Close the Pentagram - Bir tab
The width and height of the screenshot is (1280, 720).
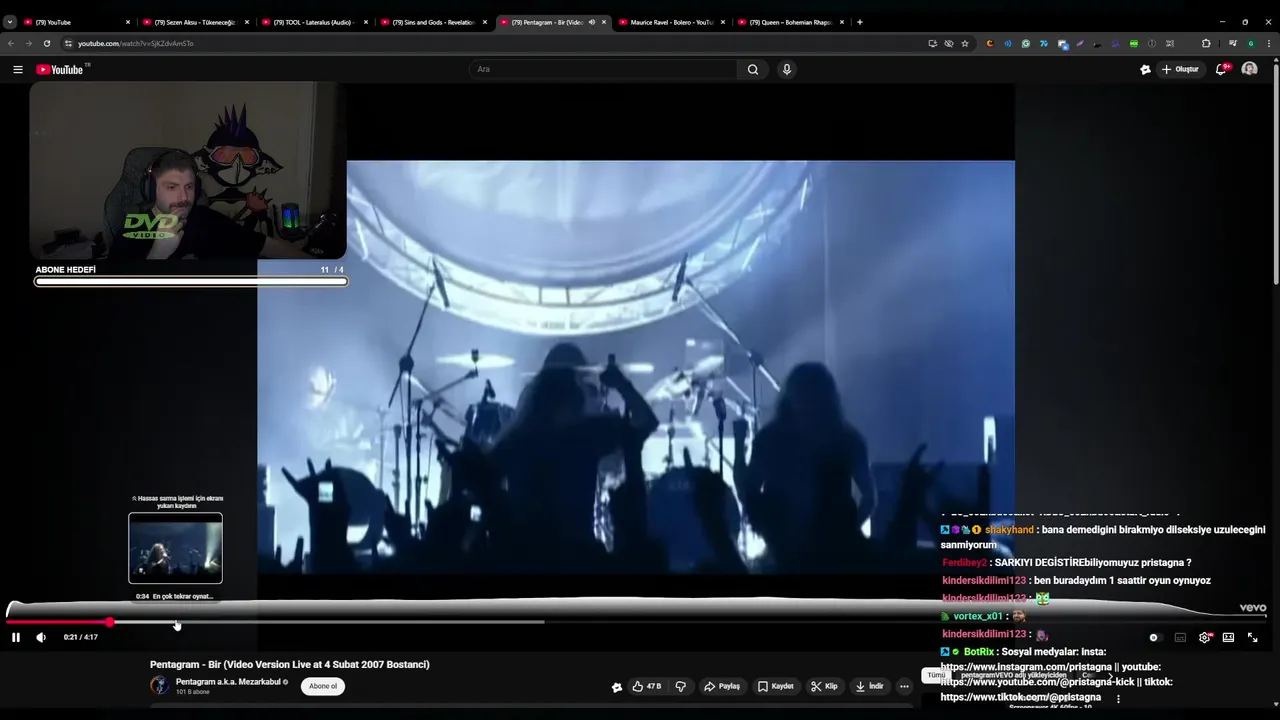pyautogui.click(x=604, y=22)
